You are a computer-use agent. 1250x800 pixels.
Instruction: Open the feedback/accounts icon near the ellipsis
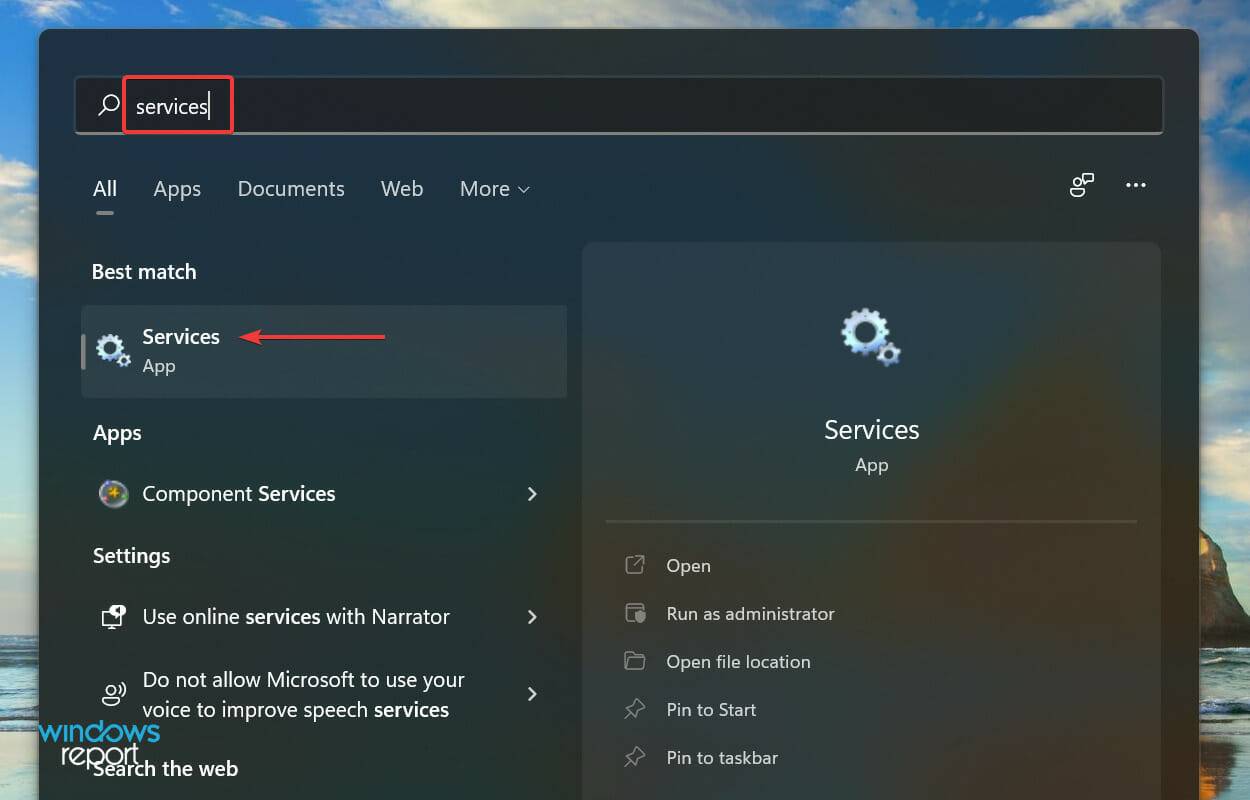tap(1082, 185)
